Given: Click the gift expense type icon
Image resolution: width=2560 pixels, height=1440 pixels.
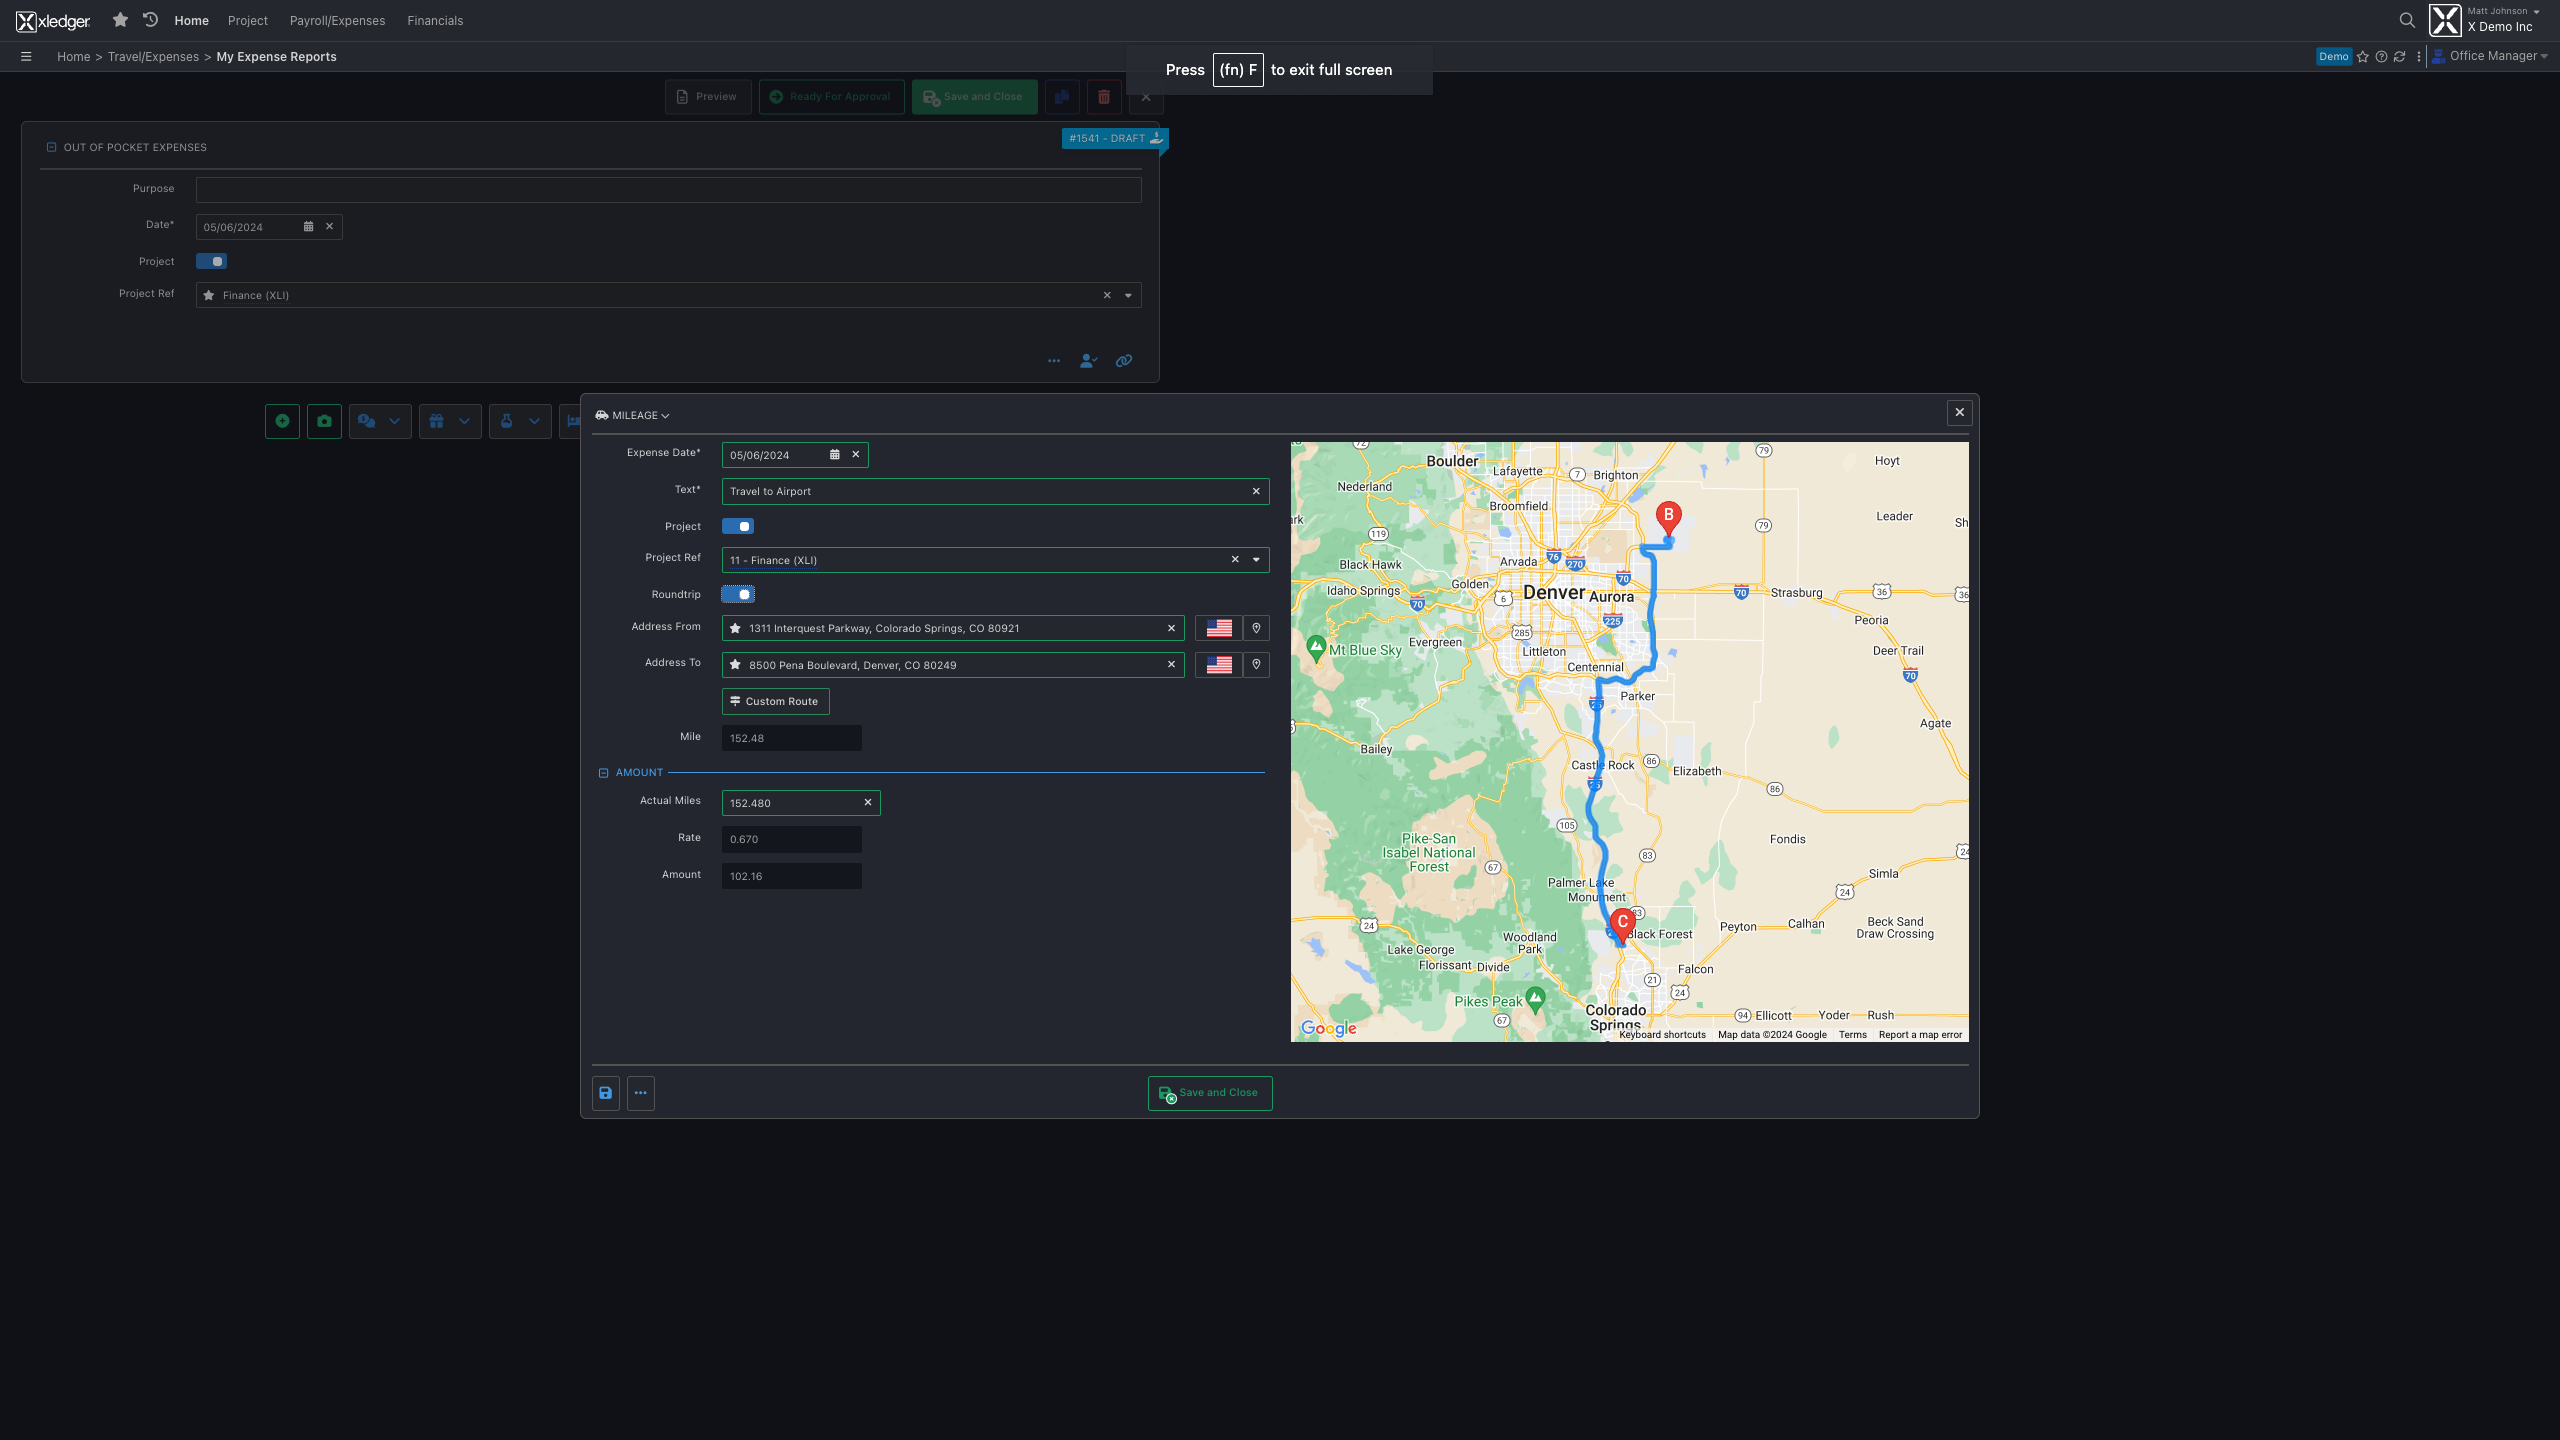Looking at the screenshot, I should 438,421.
